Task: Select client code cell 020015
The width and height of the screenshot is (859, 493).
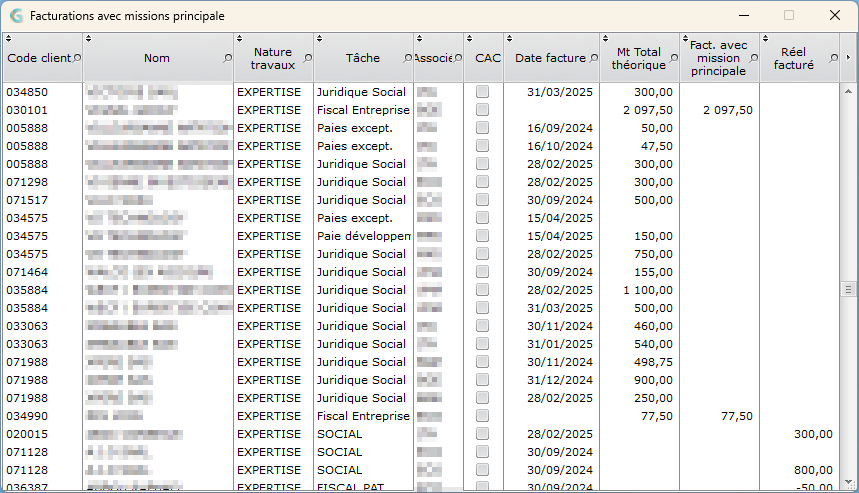Action: click(x=27, y=434)
